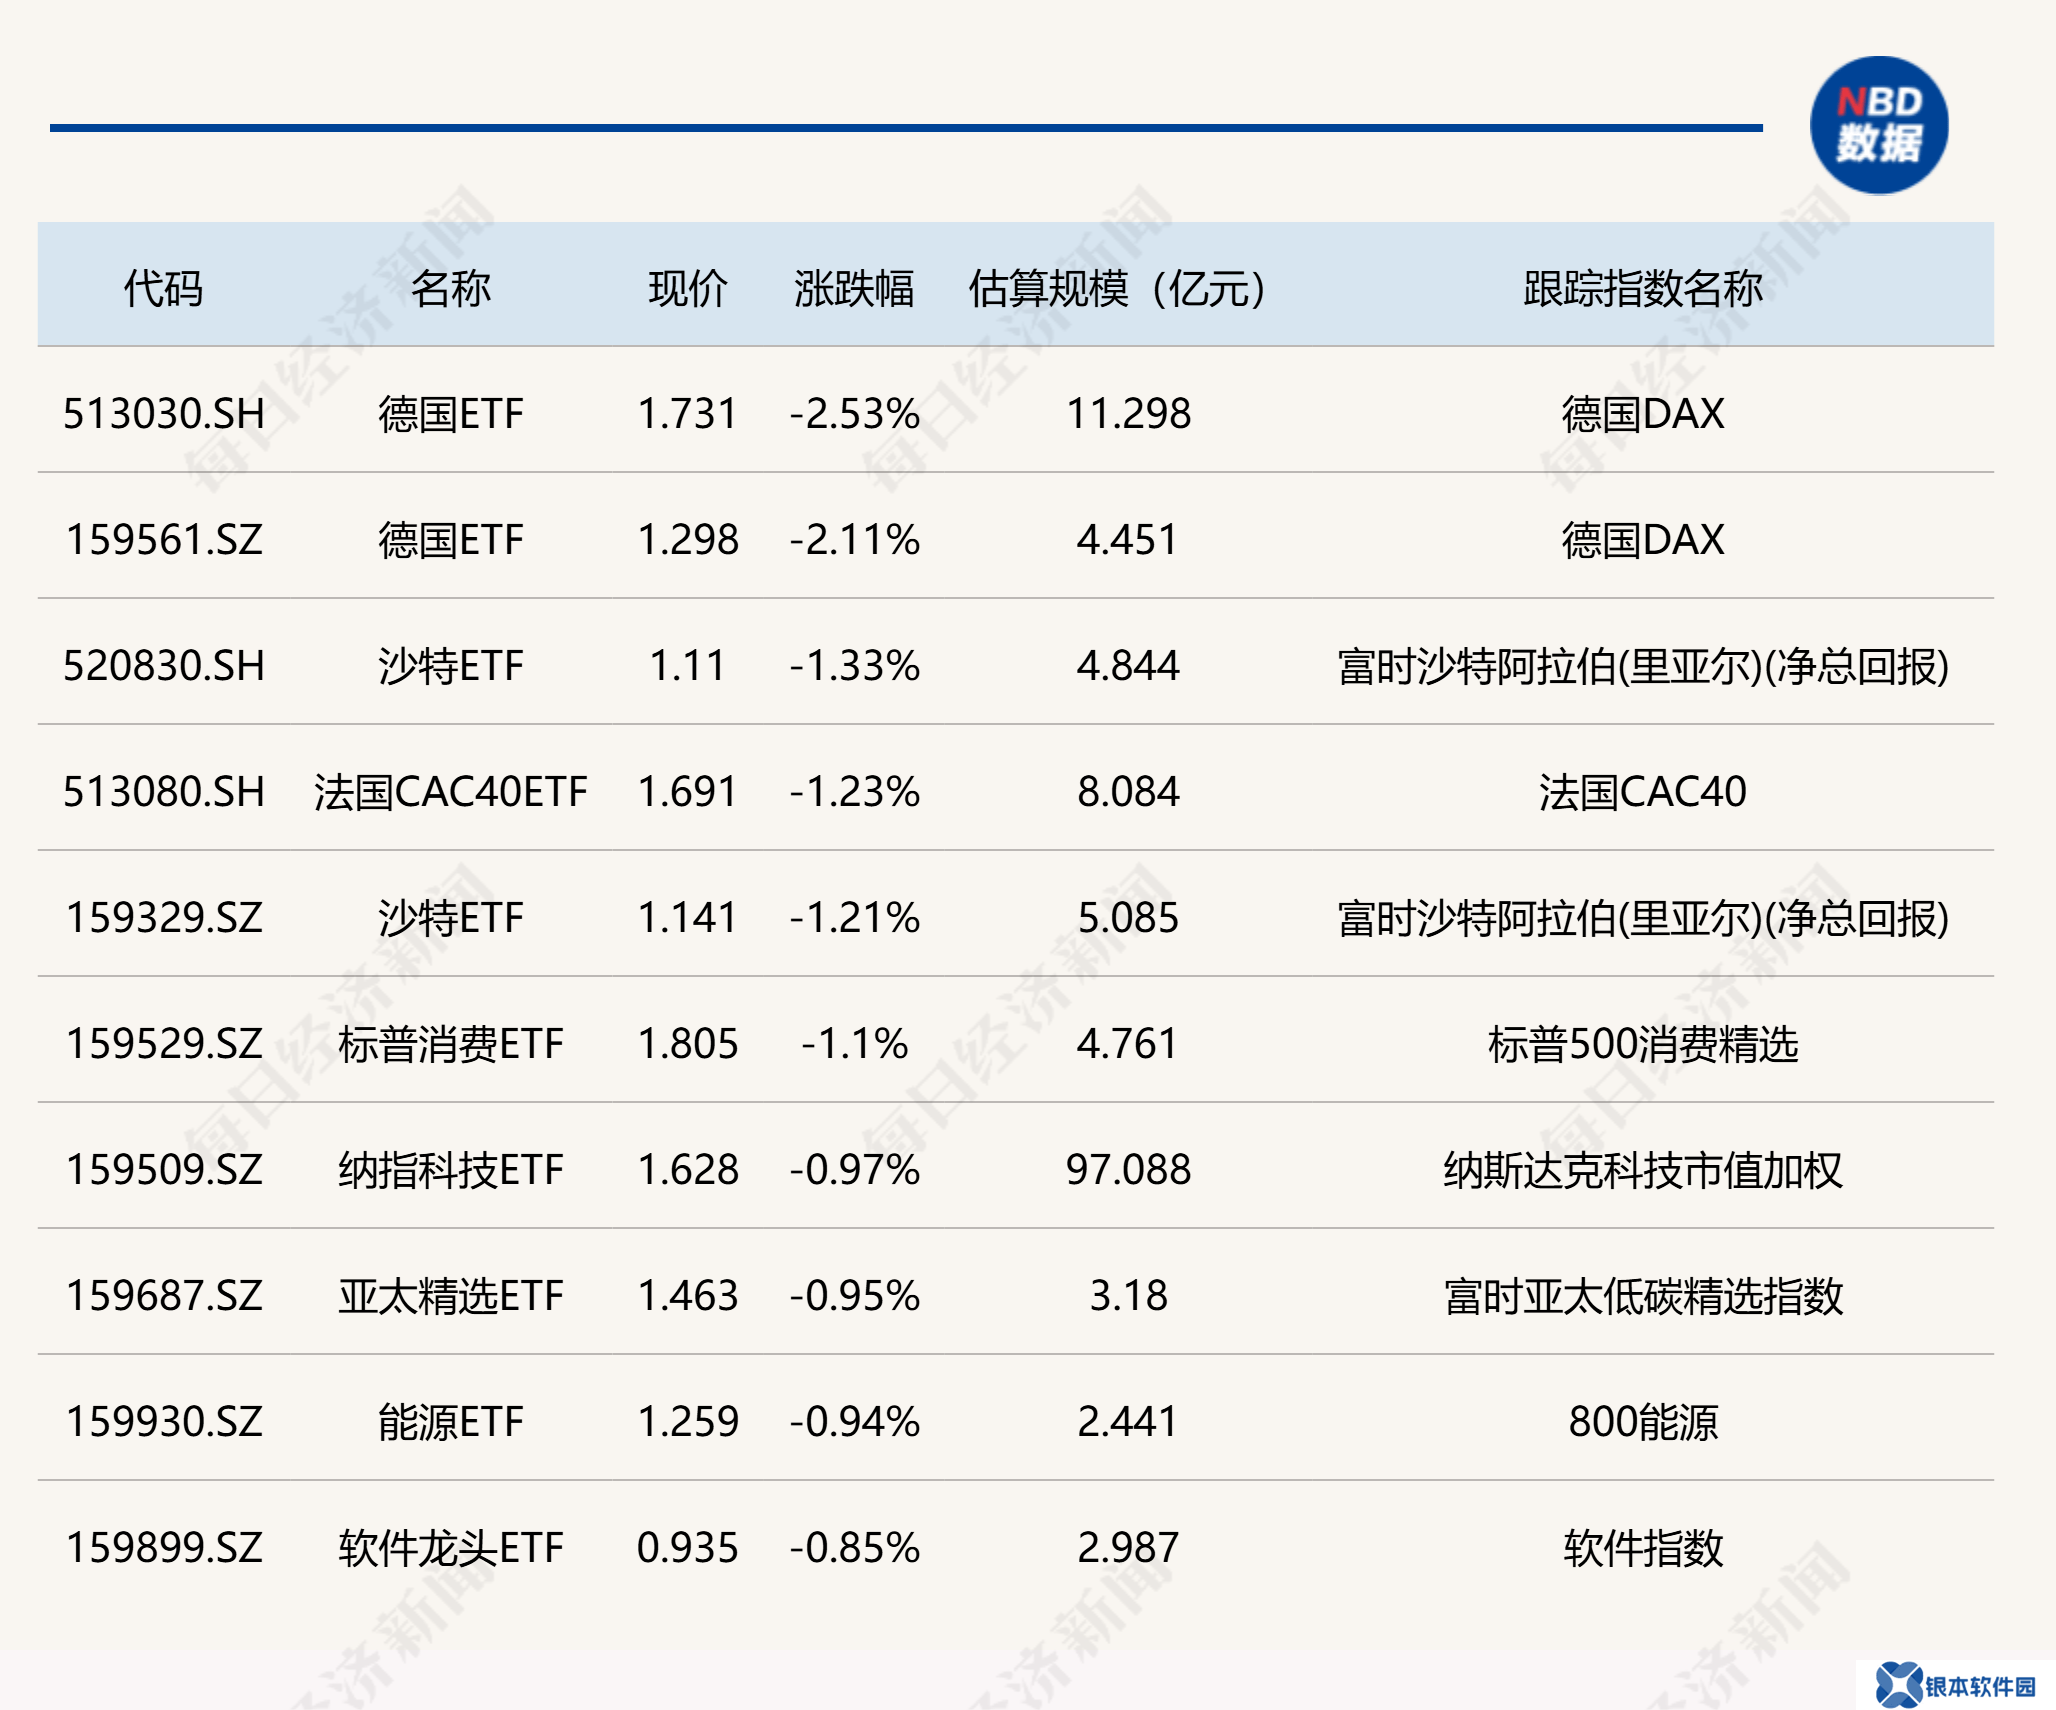Click the 软件指数 index name
Image resolution: width=2056 pixels, height=1710 pixels.
point(1643,1548)
